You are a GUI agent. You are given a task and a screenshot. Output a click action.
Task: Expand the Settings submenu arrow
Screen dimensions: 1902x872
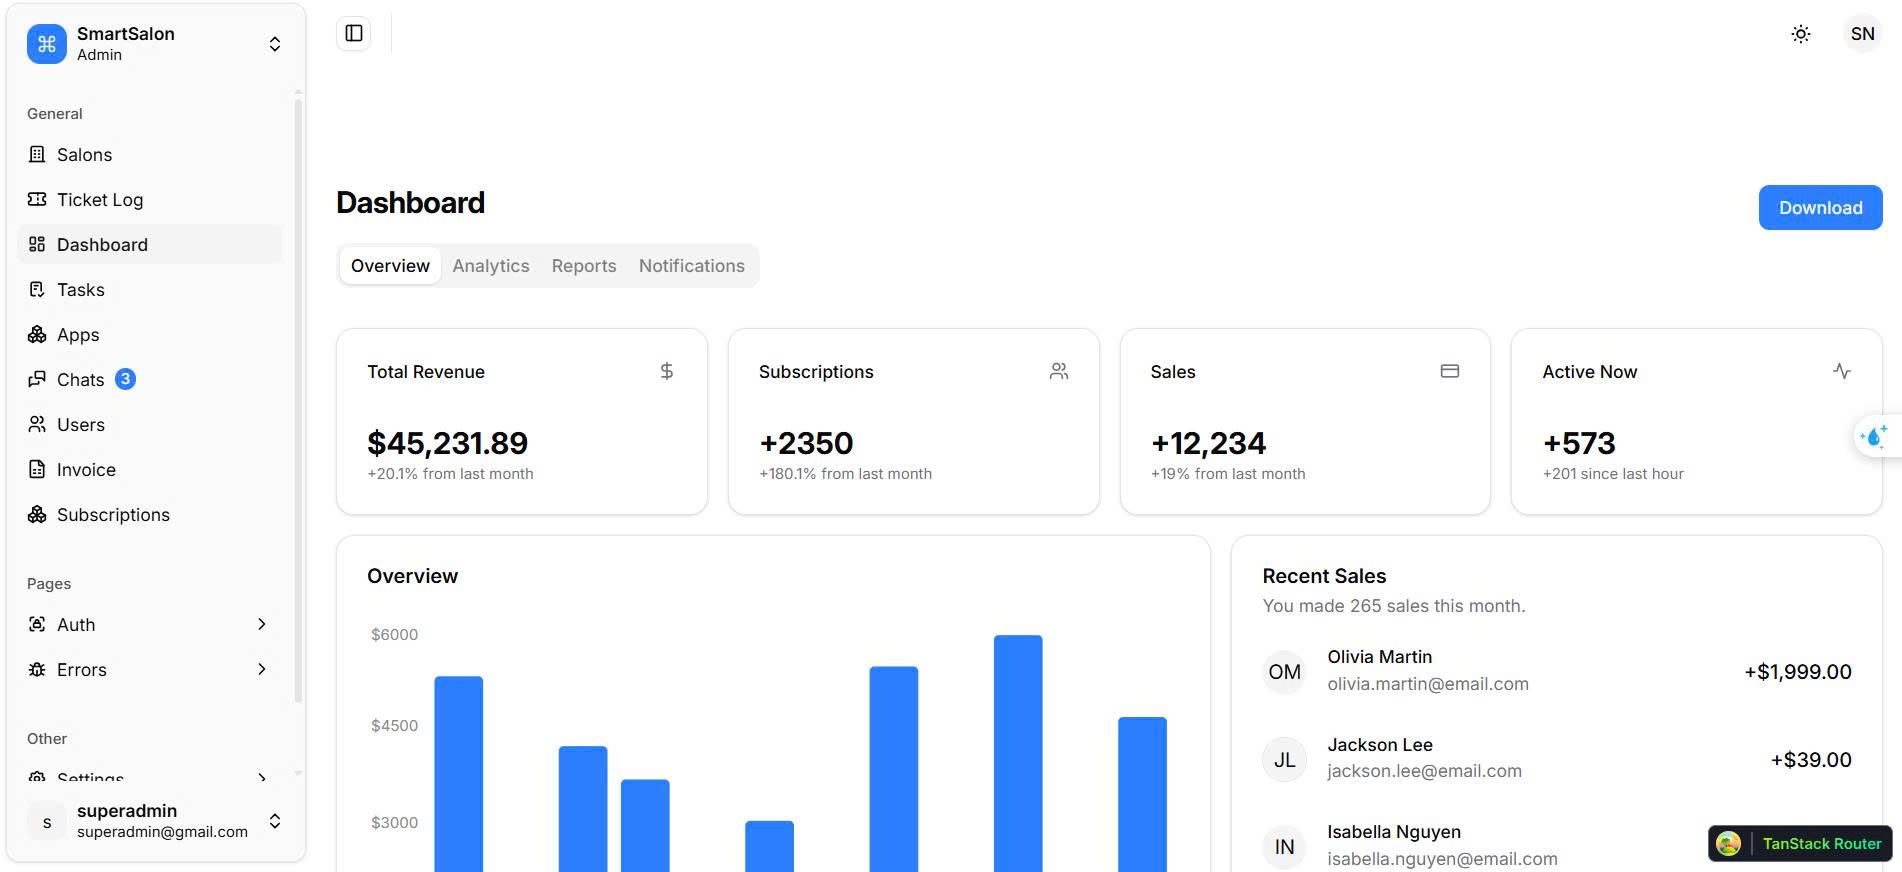pyautogui.click(x=262, y=777)
